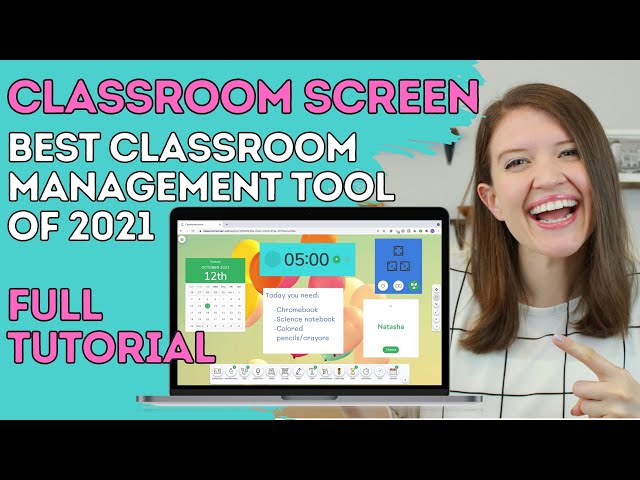The width and height of the screenshot is (640, 480).
Task: Click the 12th date header in the calendar widget
Action: [216, 276]
